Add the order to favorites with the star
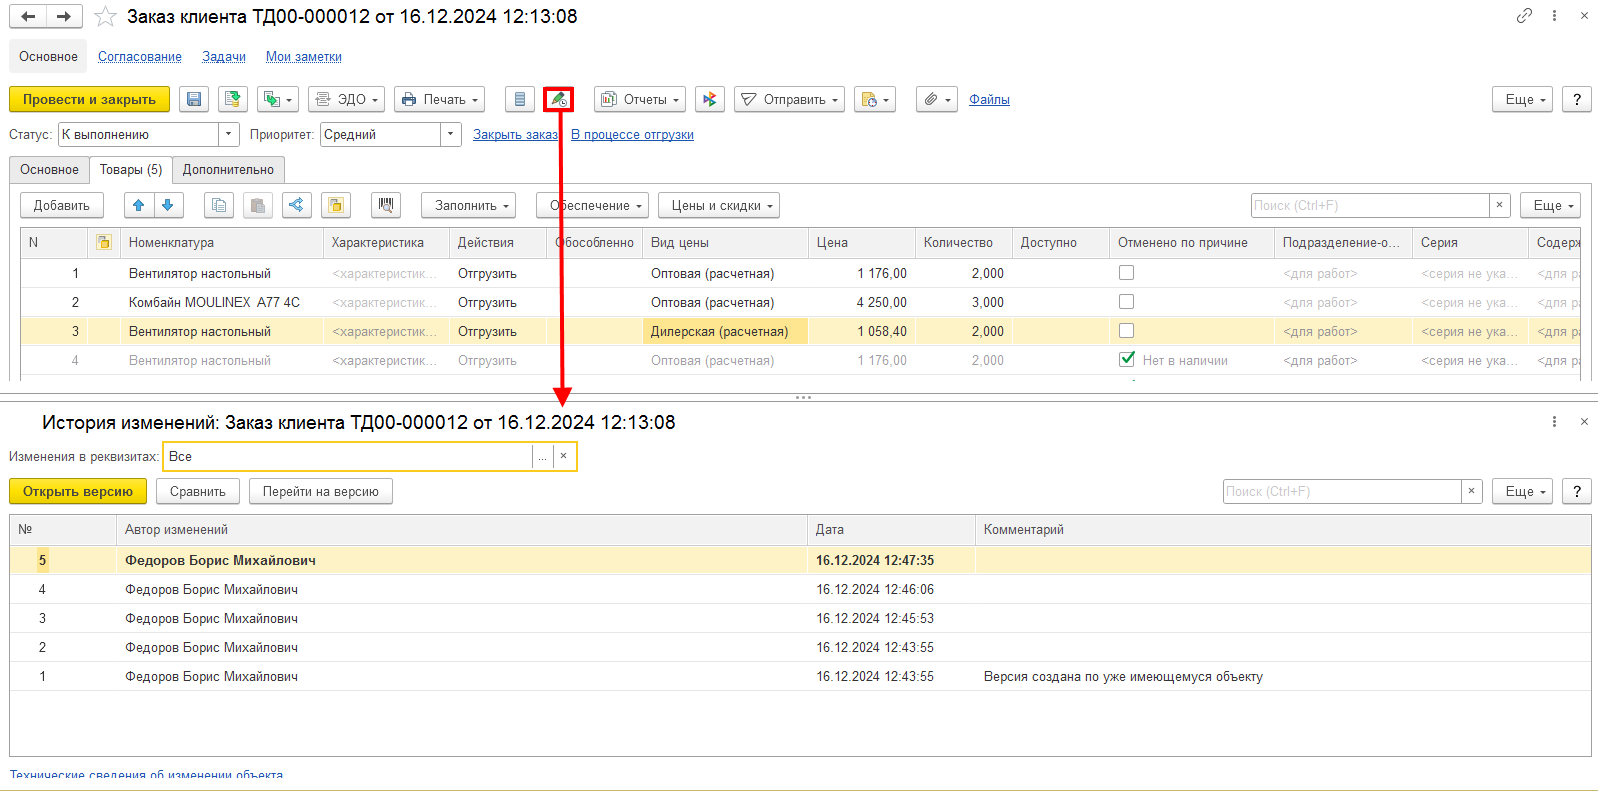Screen dimensions: 1598x791 [x=105, y=17]
